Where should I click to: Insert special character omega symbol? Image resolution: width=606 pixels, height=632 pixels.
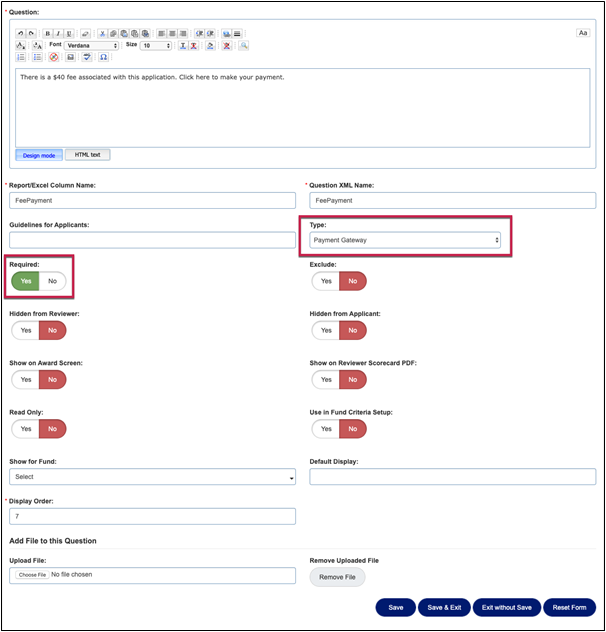pos(103,57)
